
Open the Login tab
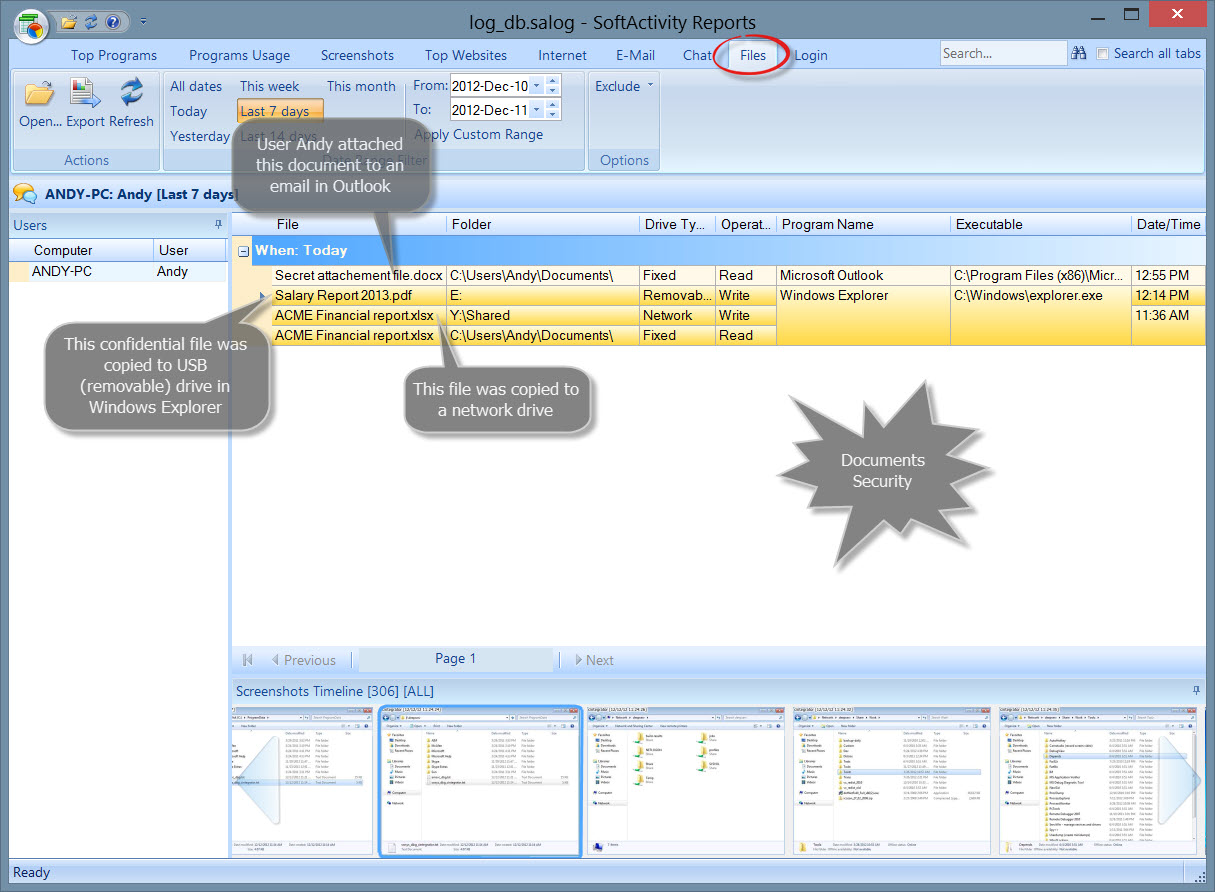tap(811, 55)
